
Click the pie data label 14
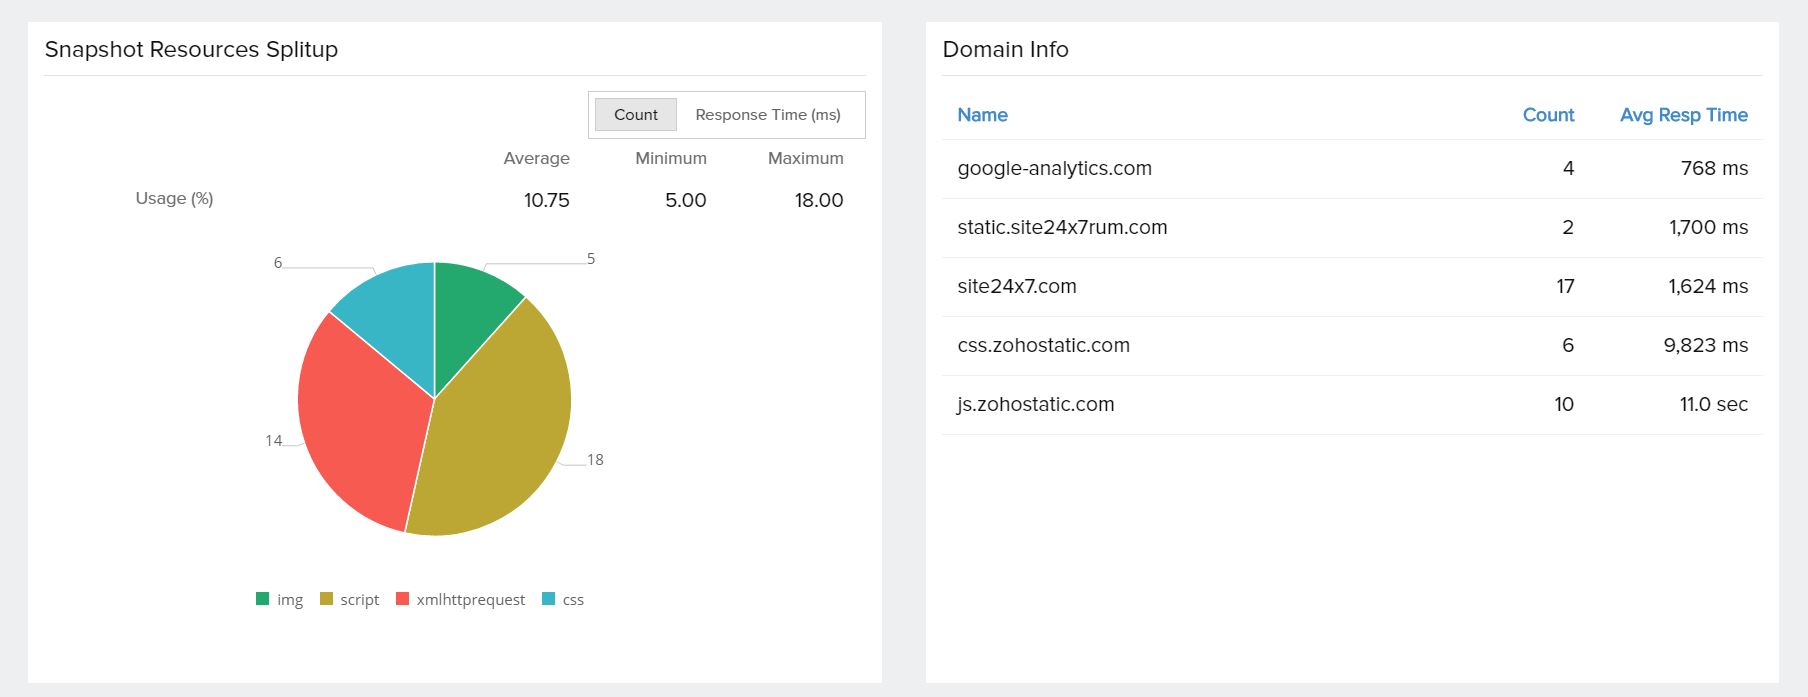click(x=274, y=441)
